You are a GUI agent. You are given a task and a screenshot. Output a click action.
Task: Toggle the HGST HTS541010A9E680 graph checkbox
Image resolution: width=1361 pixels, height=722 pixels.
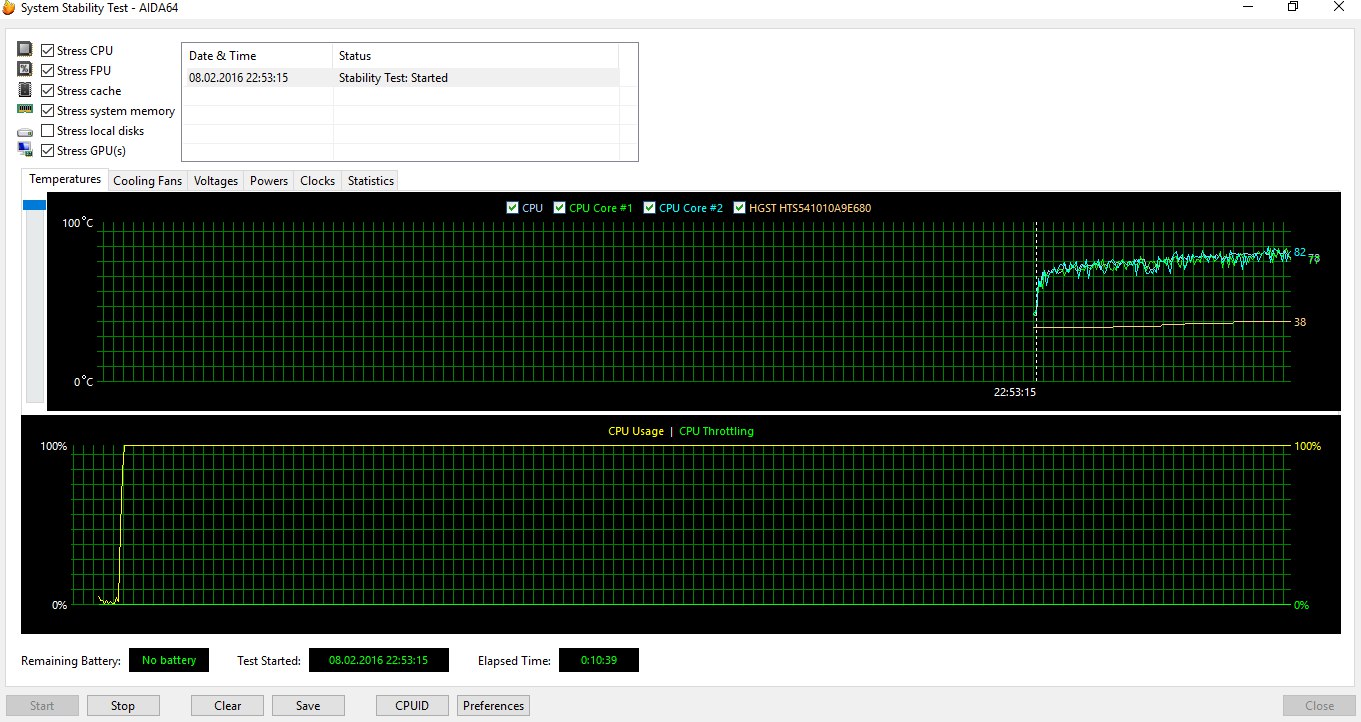[739, 208]
